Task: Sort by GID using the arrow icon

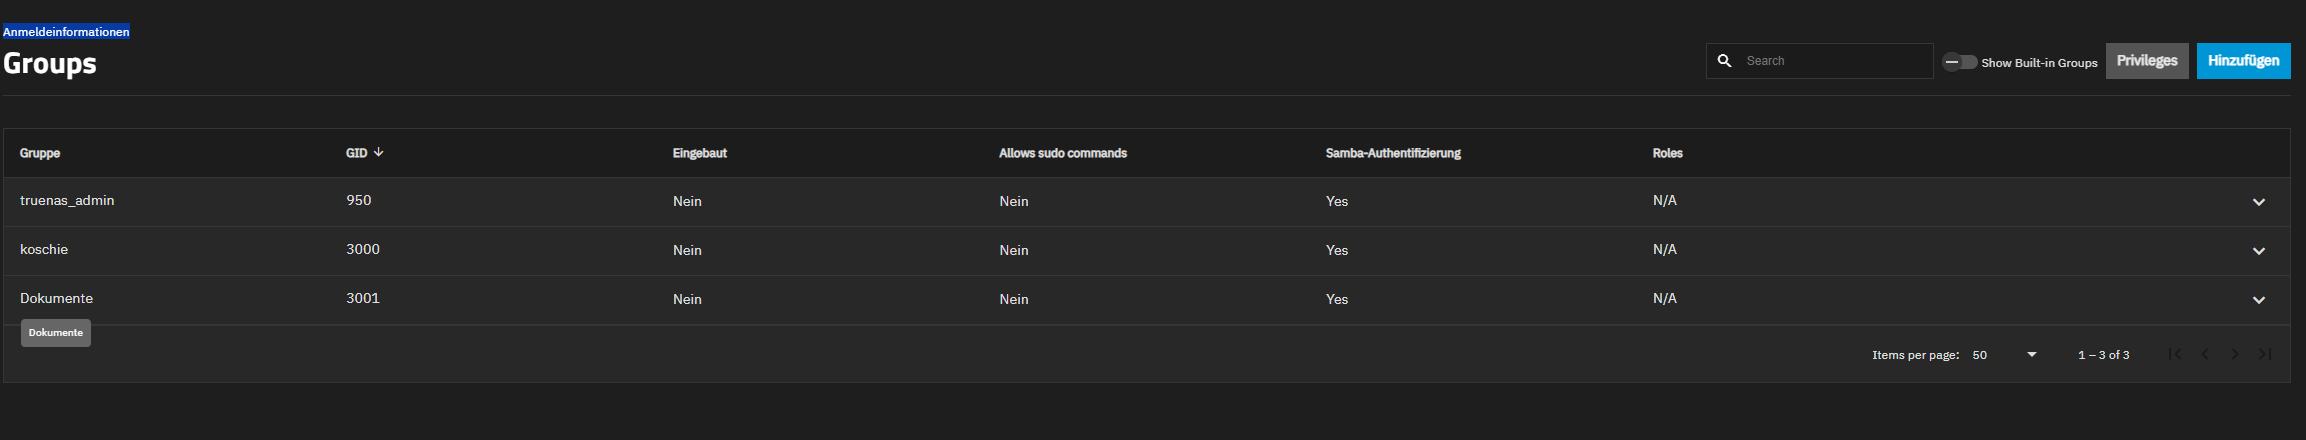Action: click(x=379, y=152)
